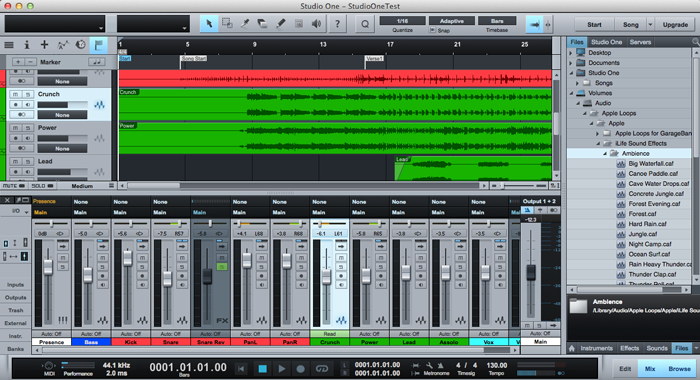Click the Bass channel volume fader
This screenshot has height=380, width=700.
click(x=88, y=275)
